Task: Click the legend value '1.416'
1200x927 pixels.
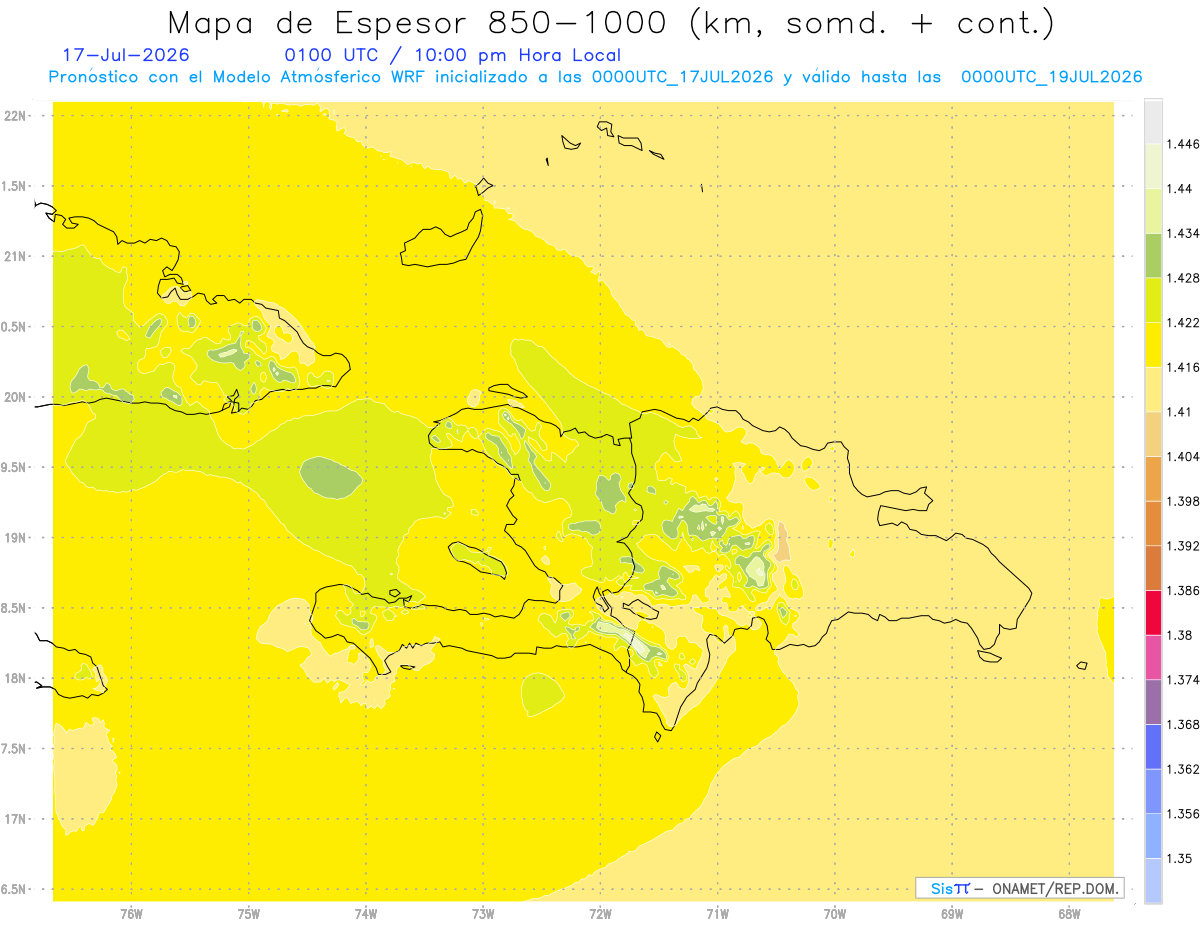Action: 1182,367
